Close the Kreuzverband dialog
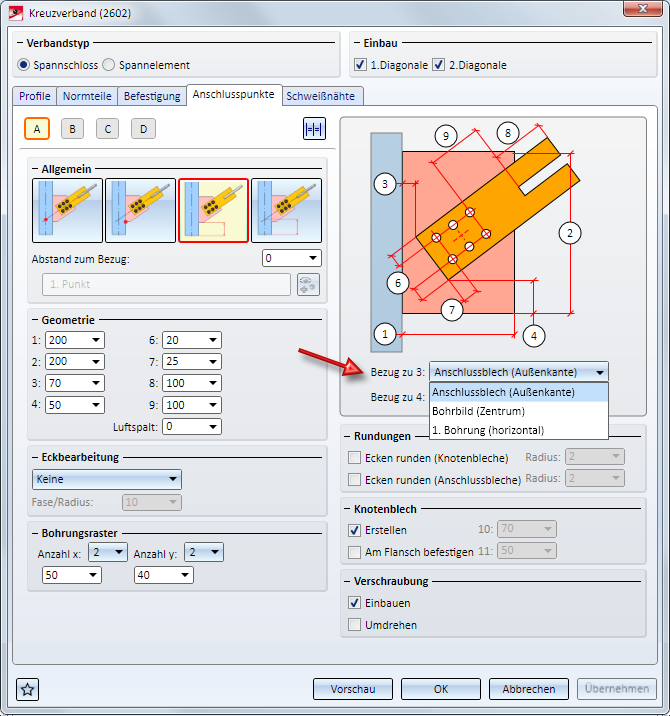 point(643,9)
